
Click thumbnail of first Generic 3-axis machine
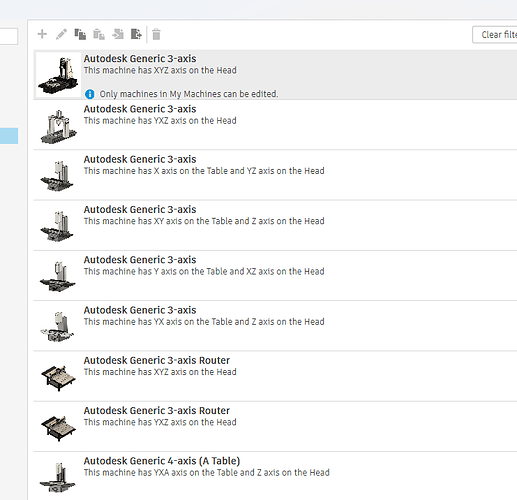[x=58, y=75]
